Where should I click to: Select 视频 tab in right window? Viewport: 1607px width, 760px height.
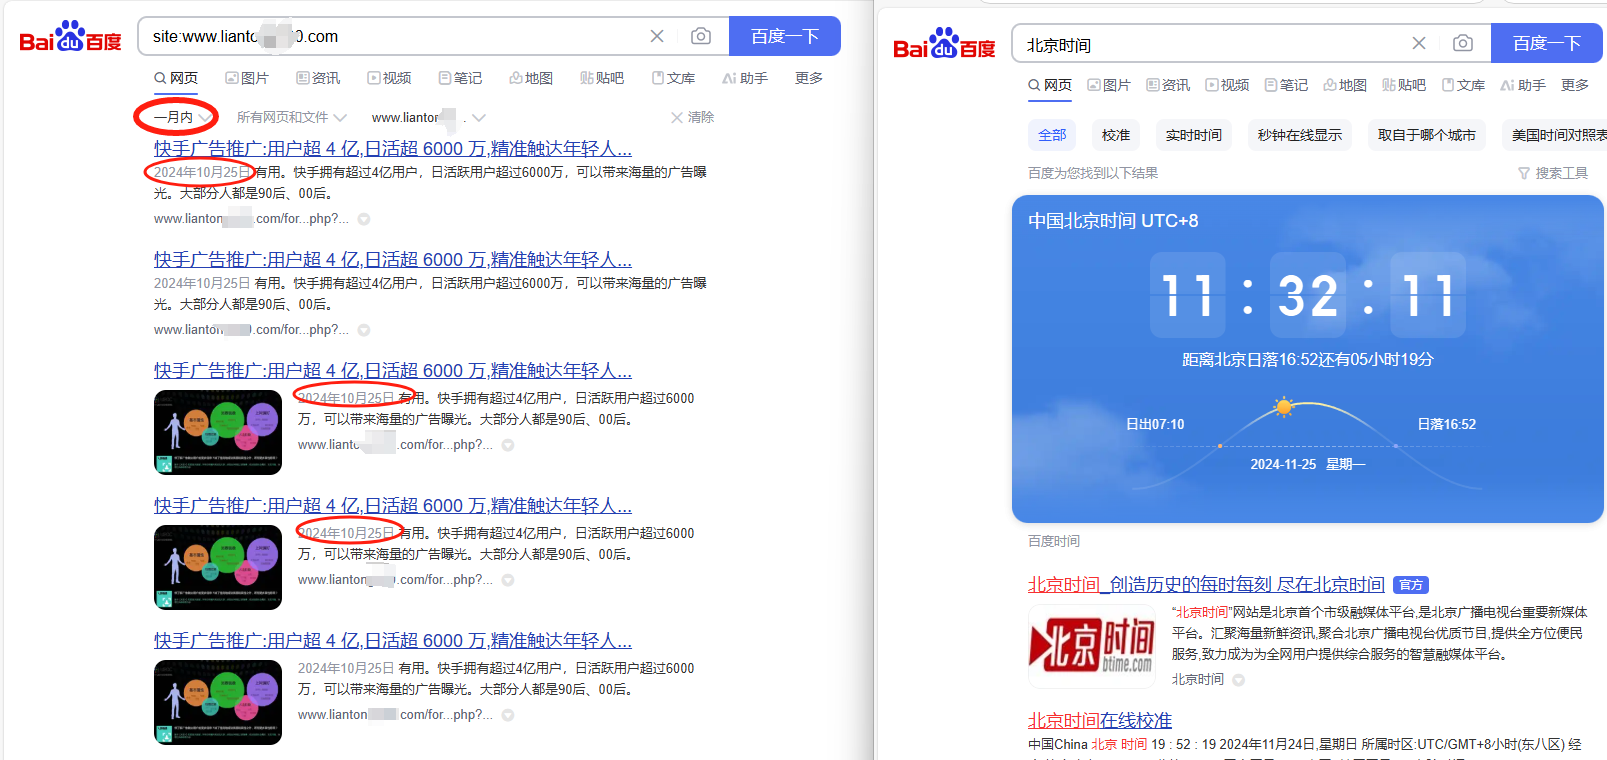(x=1227, y=85)
